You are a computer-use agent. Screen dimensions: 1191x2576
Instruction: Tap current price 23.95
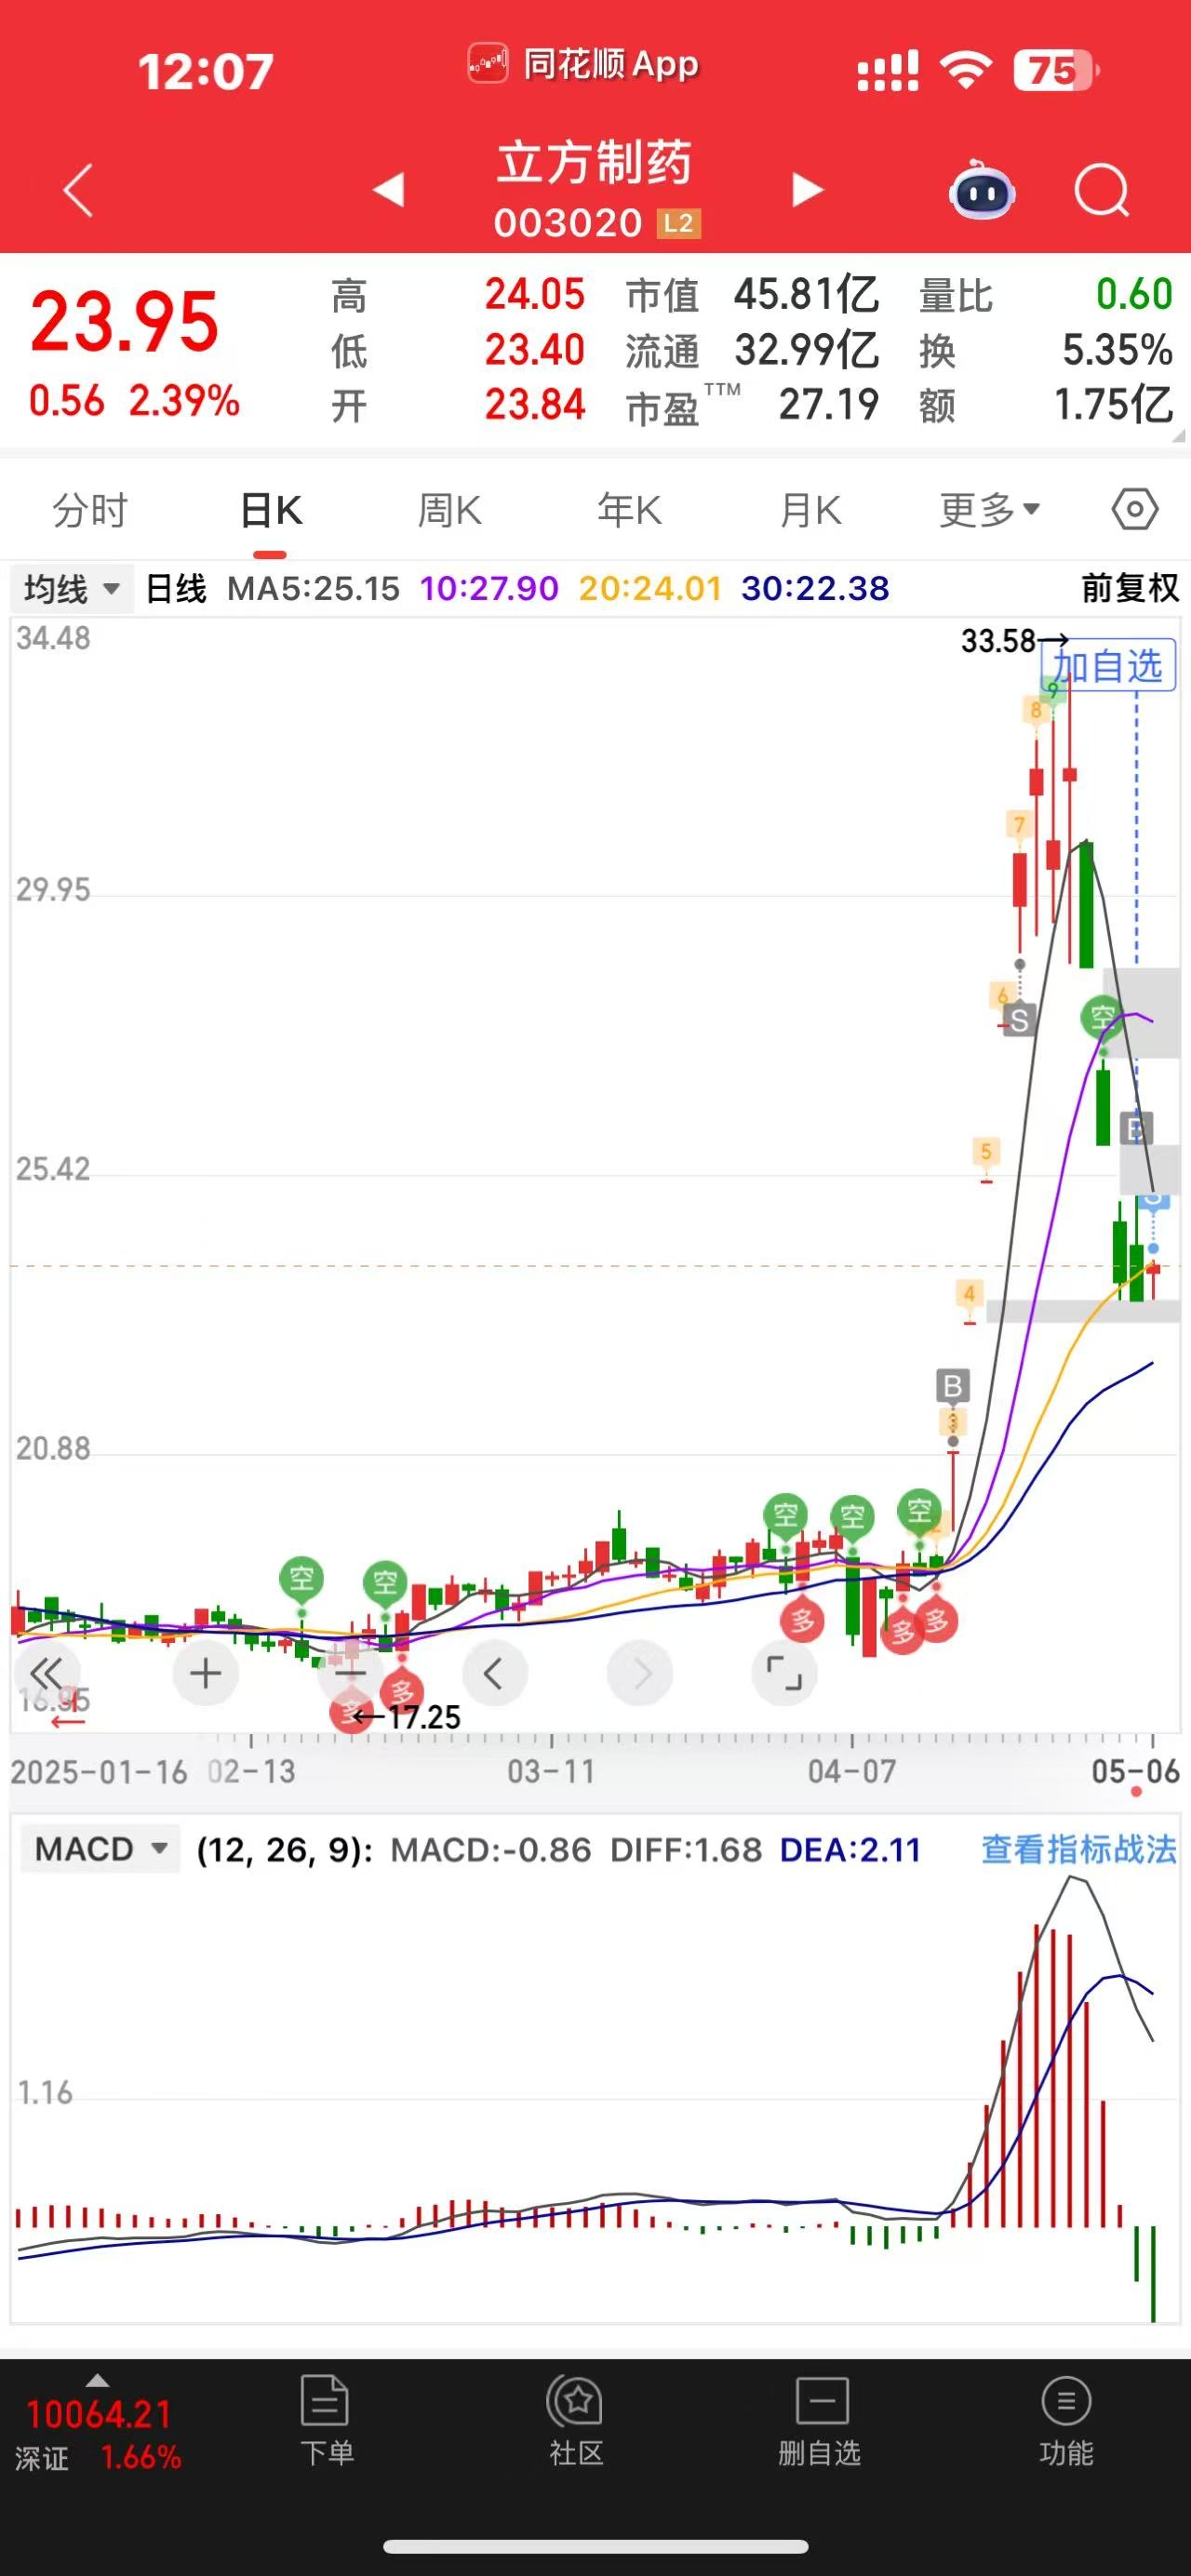pos(124,322)
